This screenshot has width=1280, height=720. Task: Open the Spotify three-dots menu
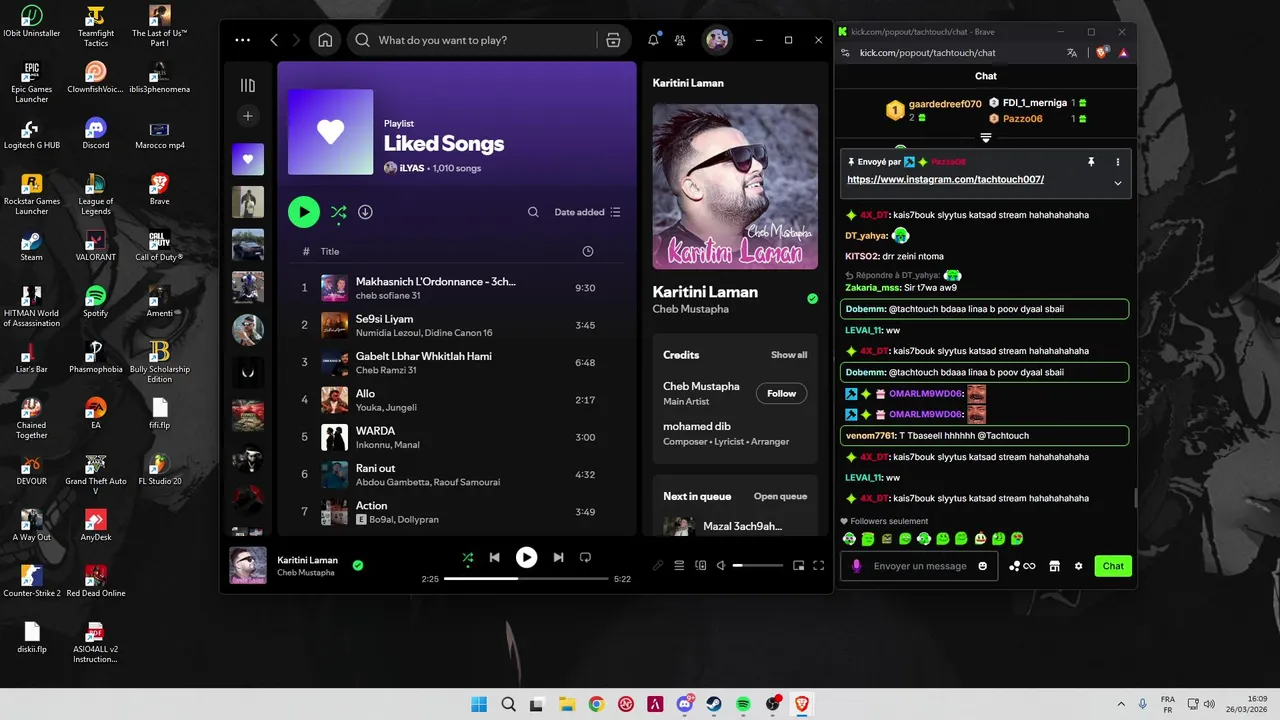point(242,40)
